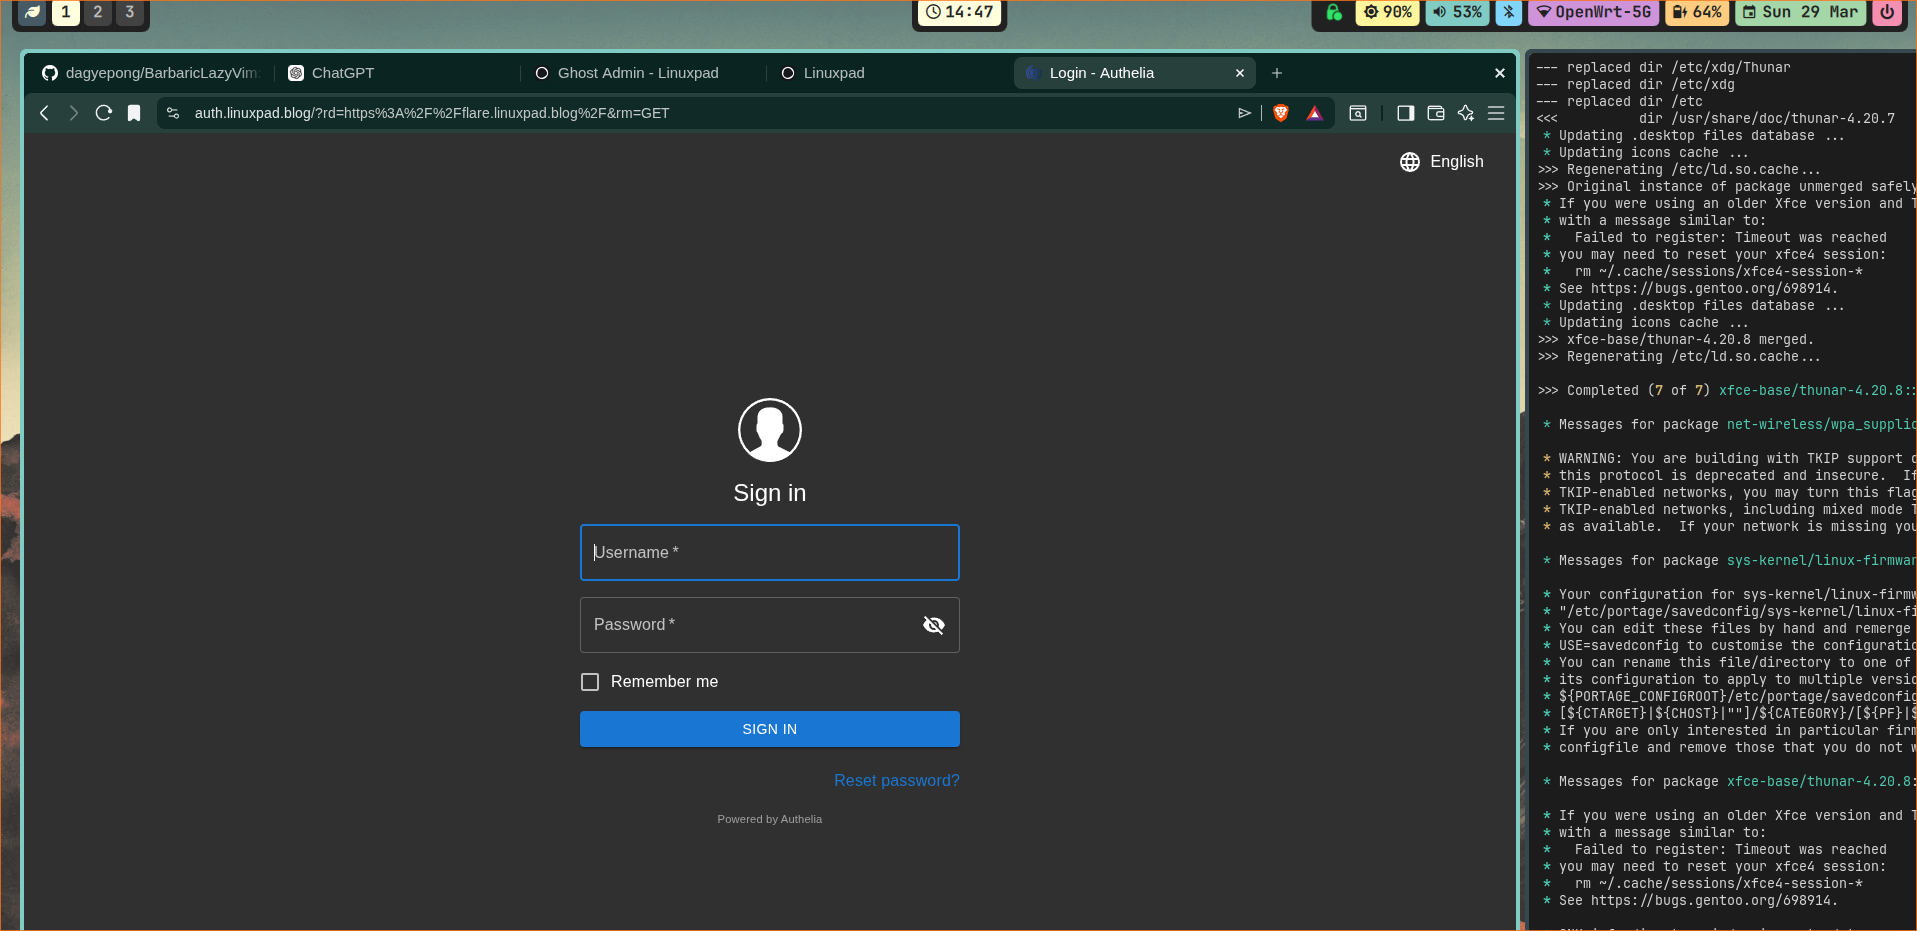Image resolution: width=1917 pixels, height=931 pixels.
Task: Click the Brave Shields lion icon
Action: coord(1280,113)
